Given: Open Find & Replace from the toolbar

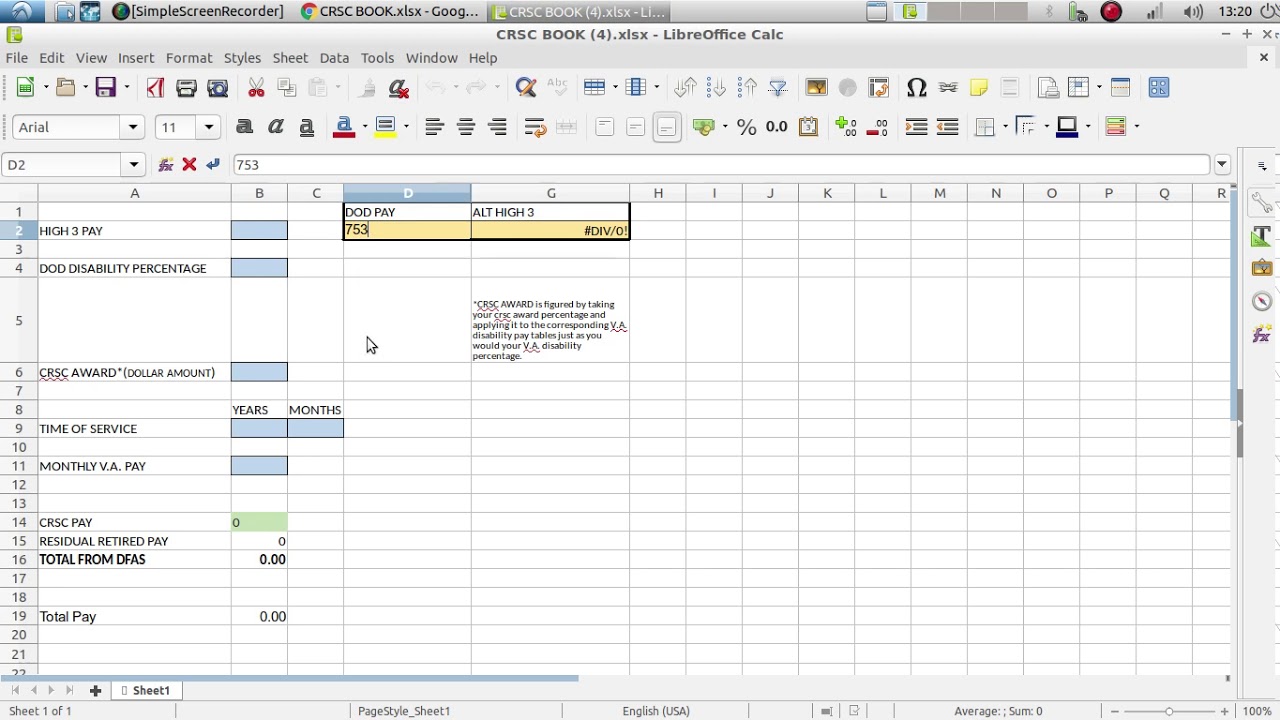Looking at the screenshot, I should click(x=526, y=88).
